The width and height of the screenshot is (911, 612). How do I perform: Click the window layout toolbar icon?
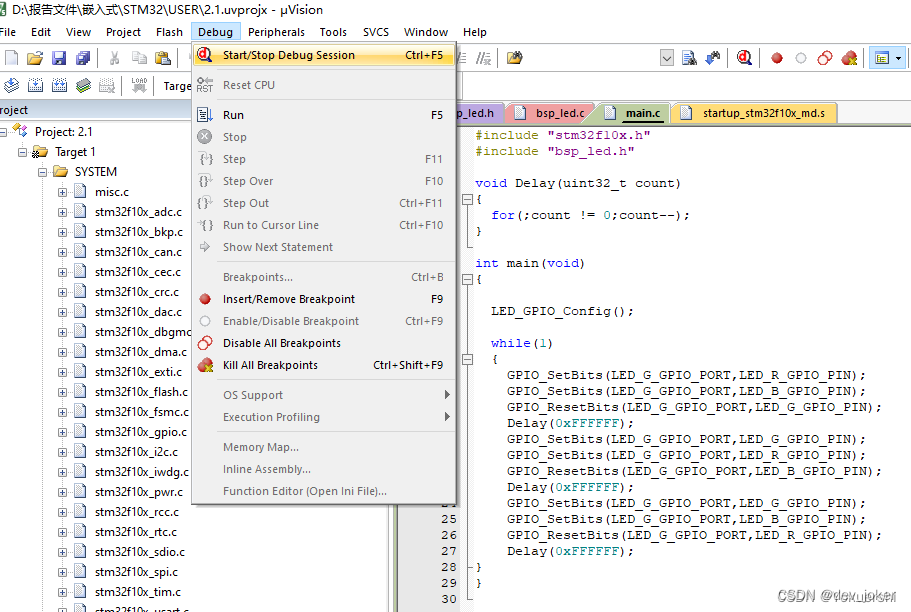tap(882, 58)
